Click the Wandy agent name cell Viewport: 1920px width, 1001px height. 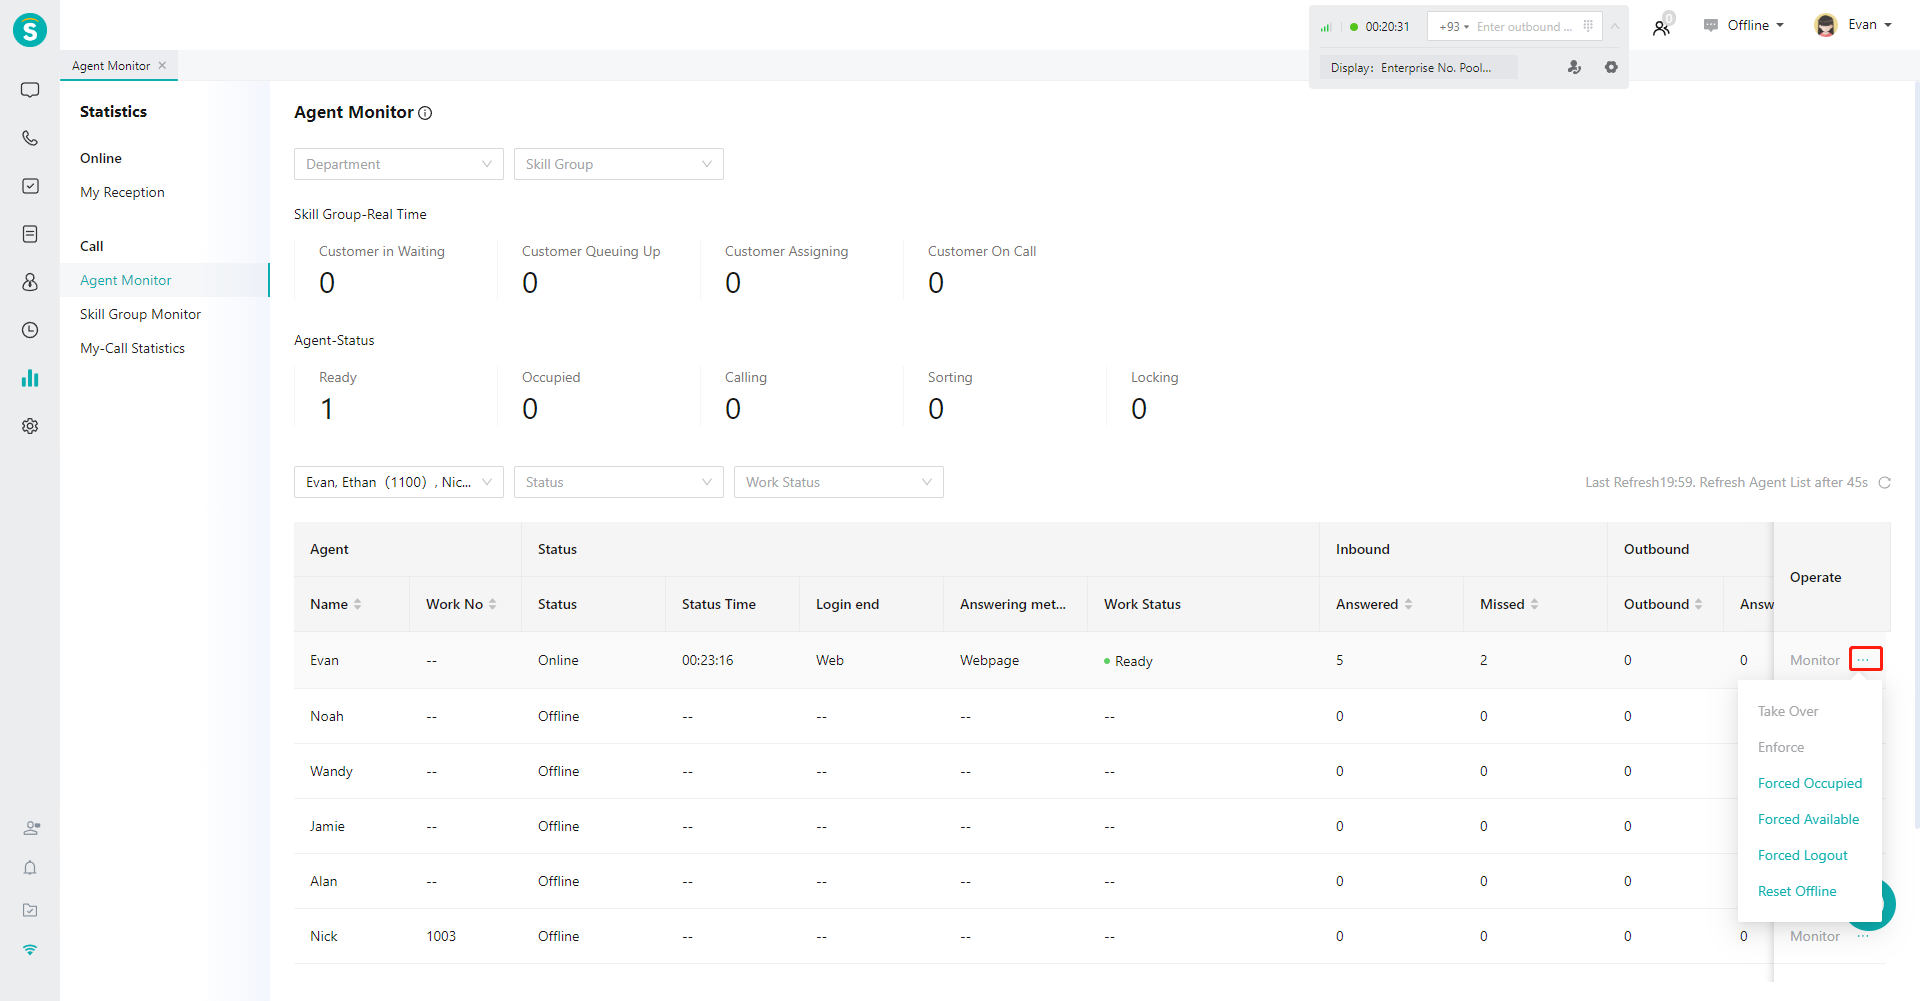tap(331, 771)
